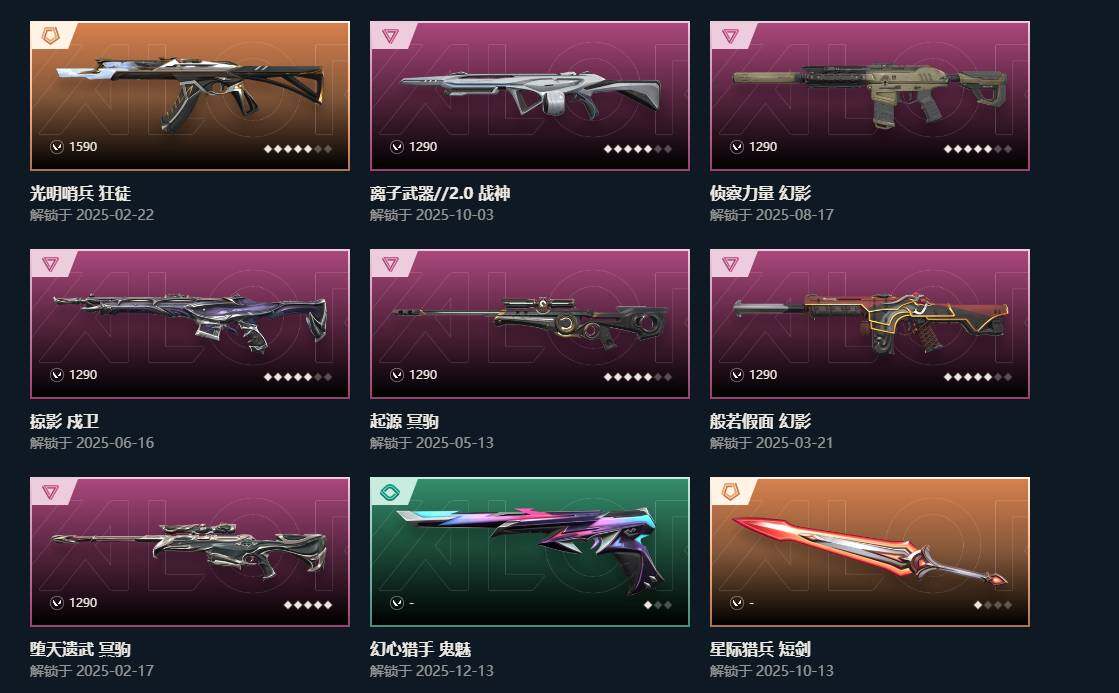Click the pink tier icon on 离子武器//2.0 战神 card
Image resolution: width=1119 pixels, height=693 pixels.
pos(390,35)
